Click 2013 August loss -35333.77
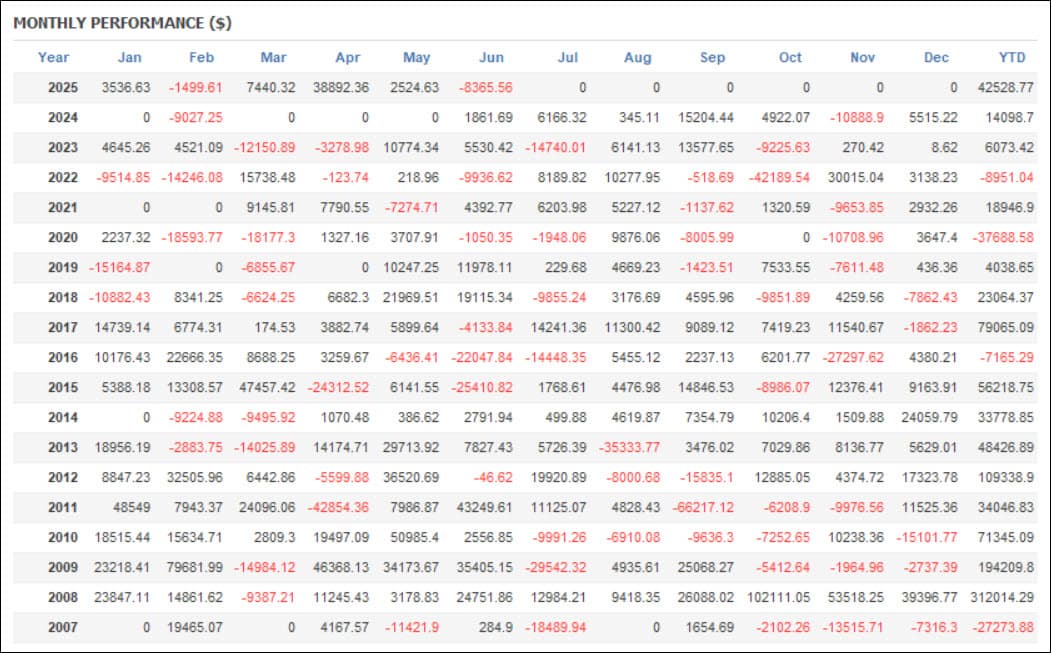The width and height of the screenshot is (1051, 653). click(629, 447)
